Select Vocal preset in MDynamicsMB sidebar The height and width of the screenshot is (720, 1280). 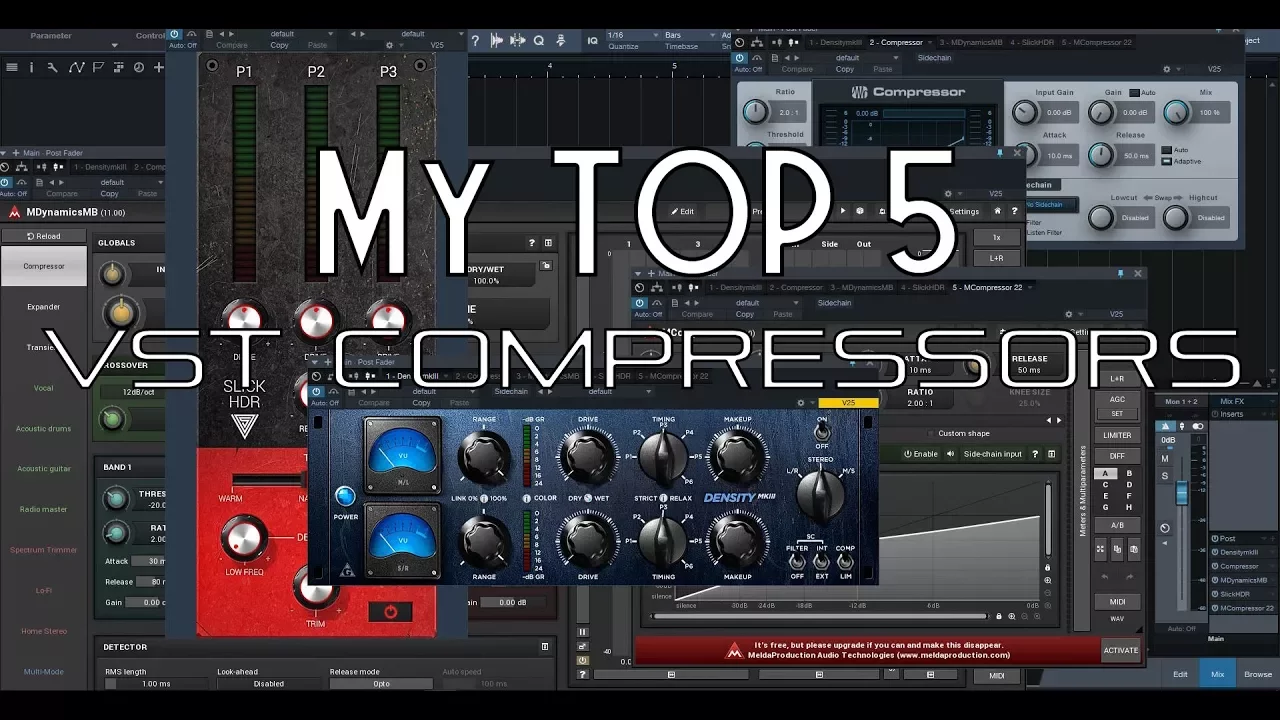tap(44, 388)
